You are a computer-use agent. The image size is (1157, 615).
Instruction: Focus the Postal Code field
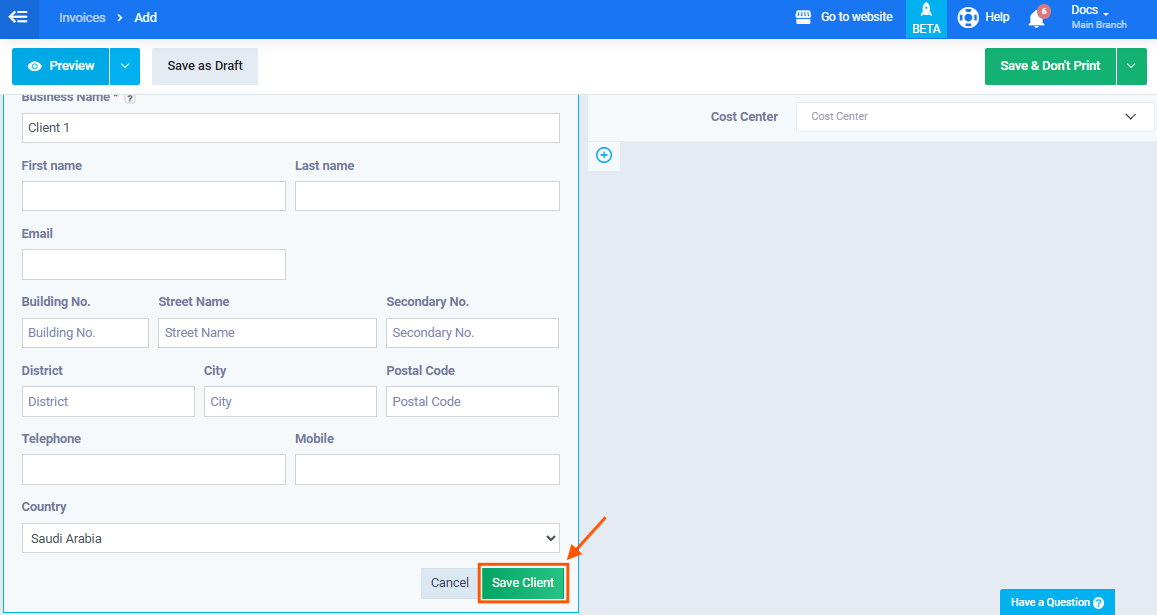tap(472, 401)
